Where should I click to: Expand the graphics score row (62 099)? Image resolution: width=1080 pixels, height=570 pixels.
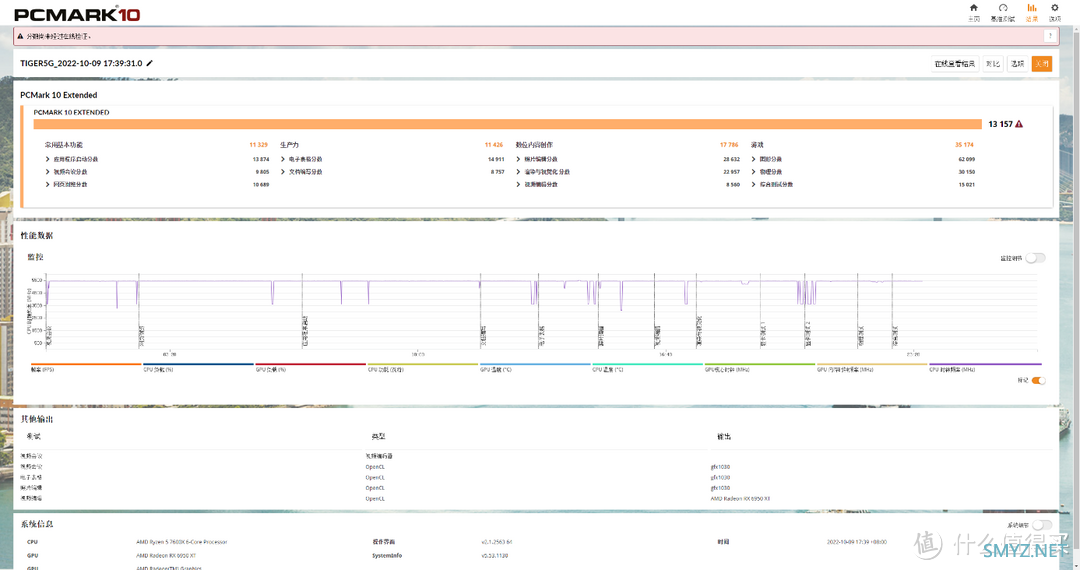tap(863, 159)
